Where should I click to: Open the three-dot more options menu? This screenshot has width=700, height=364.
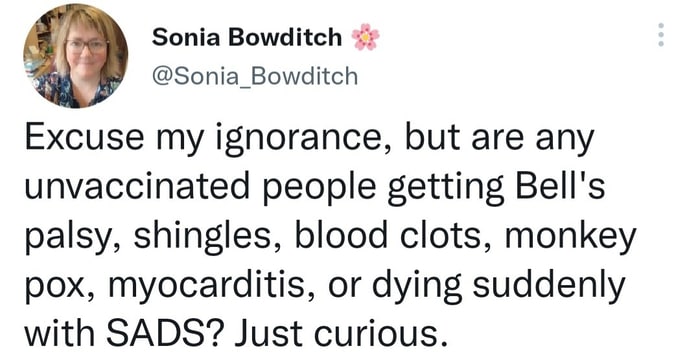click(x=661, y=35)
